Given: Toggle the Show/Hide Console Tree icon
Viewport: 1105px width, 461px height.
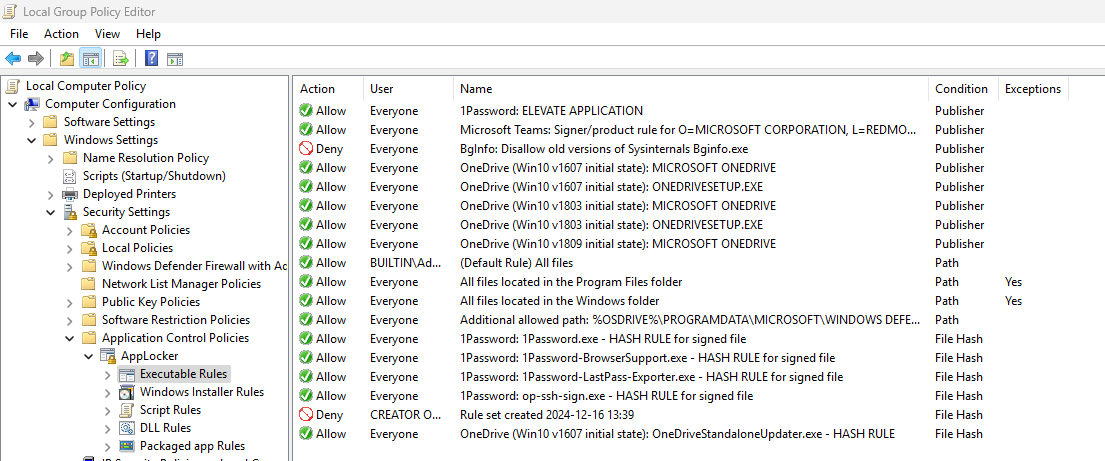Looking at the screenshot, I should tap(90, 59).
